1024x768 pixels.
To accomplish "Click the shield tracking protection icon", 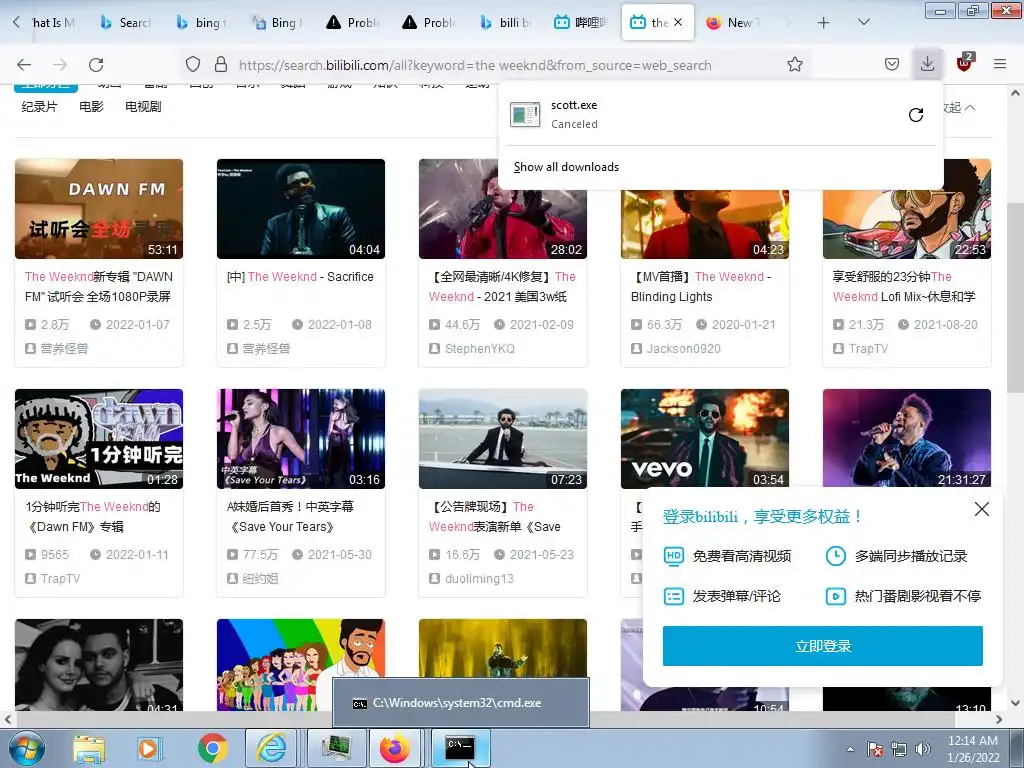I will point(193,65).
